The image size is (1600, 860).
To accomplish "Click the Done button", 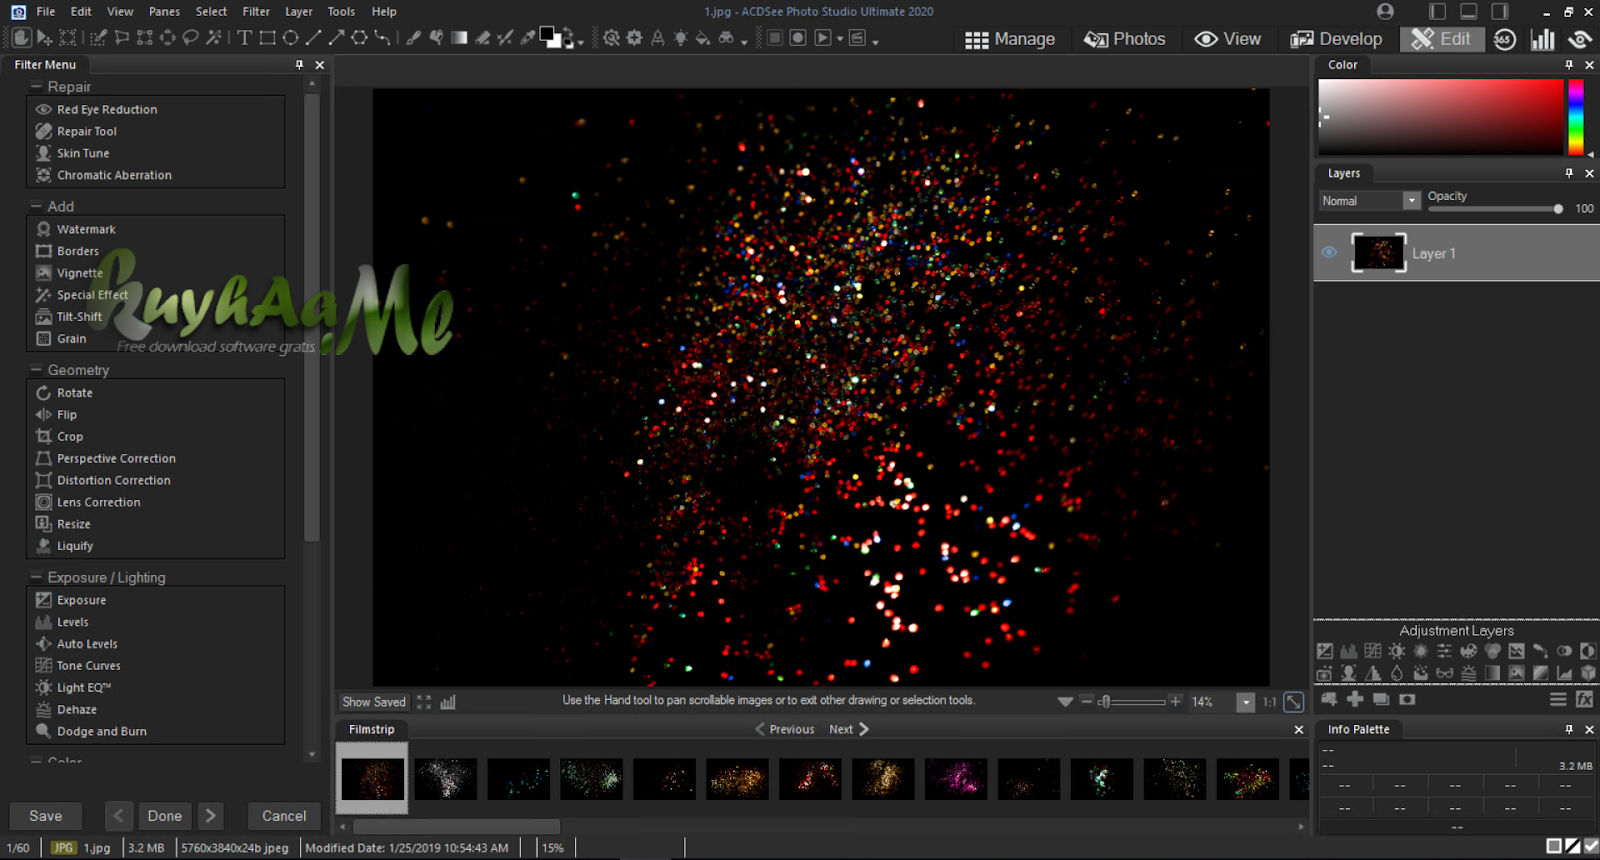I will tap(165, 816).
